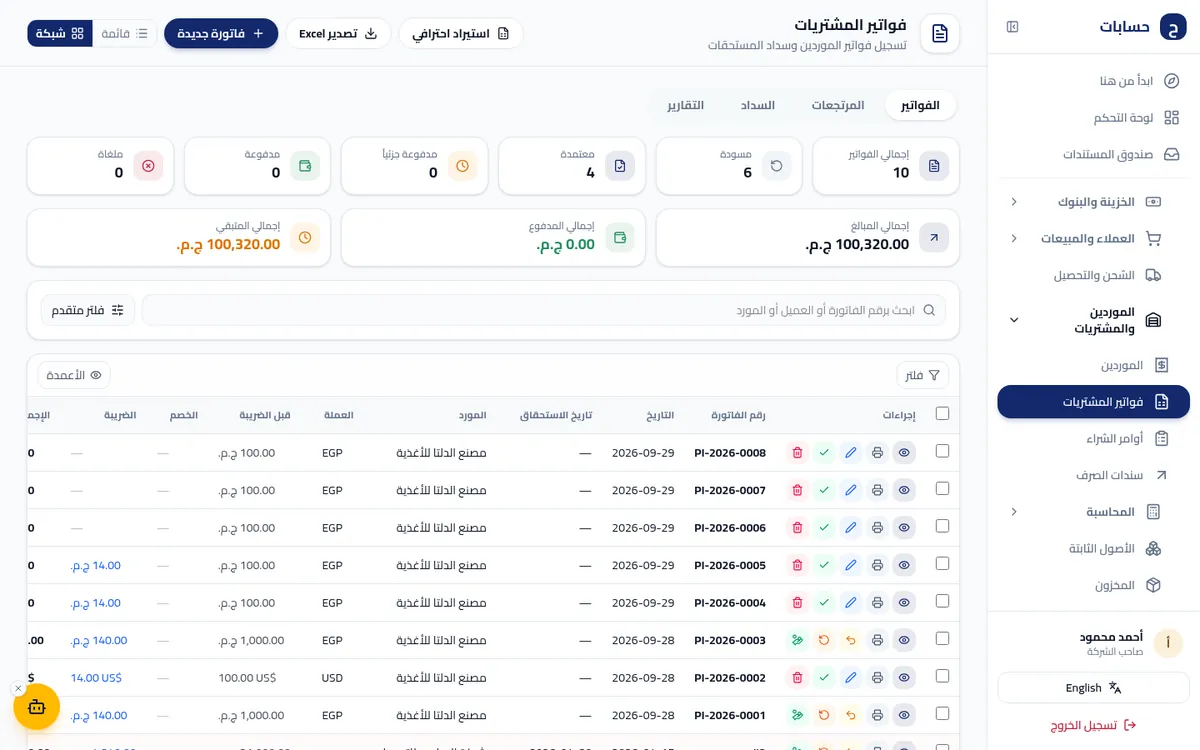Click تسجيل الخروج to log out
The height and width of the screenshot is (750, 1200).
(x=1094, y=725)
